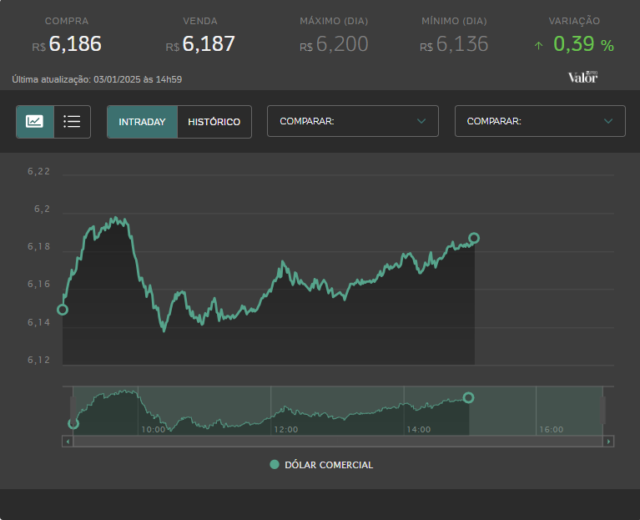Open the first COMPARAR dropdown
Viewport: 640px width, 520px height.
353,121
